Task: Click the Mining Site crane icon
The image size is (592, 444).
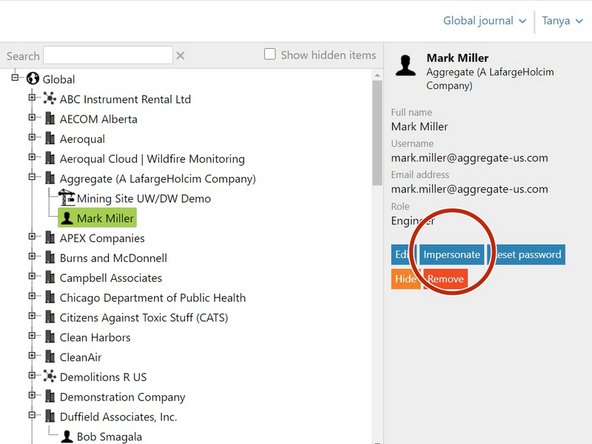Action: pos(67,197)
